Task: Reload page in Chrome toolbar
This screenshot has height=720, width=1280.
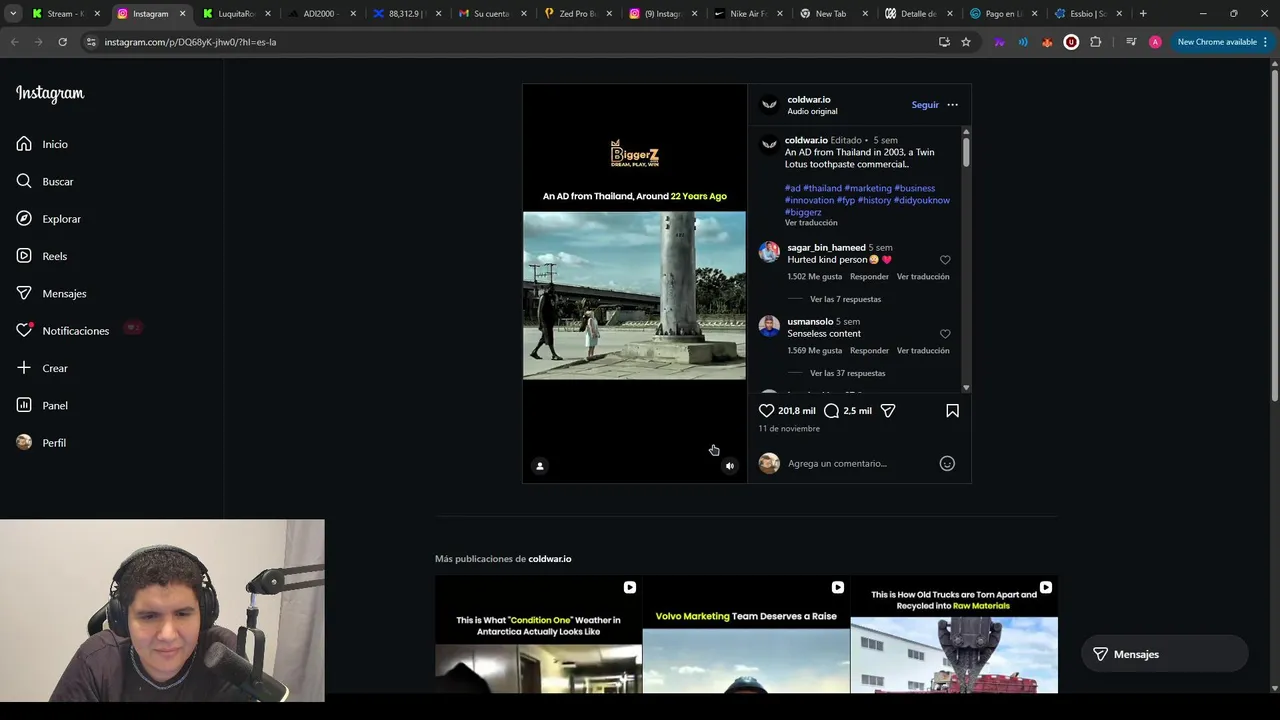Action: 62,42
